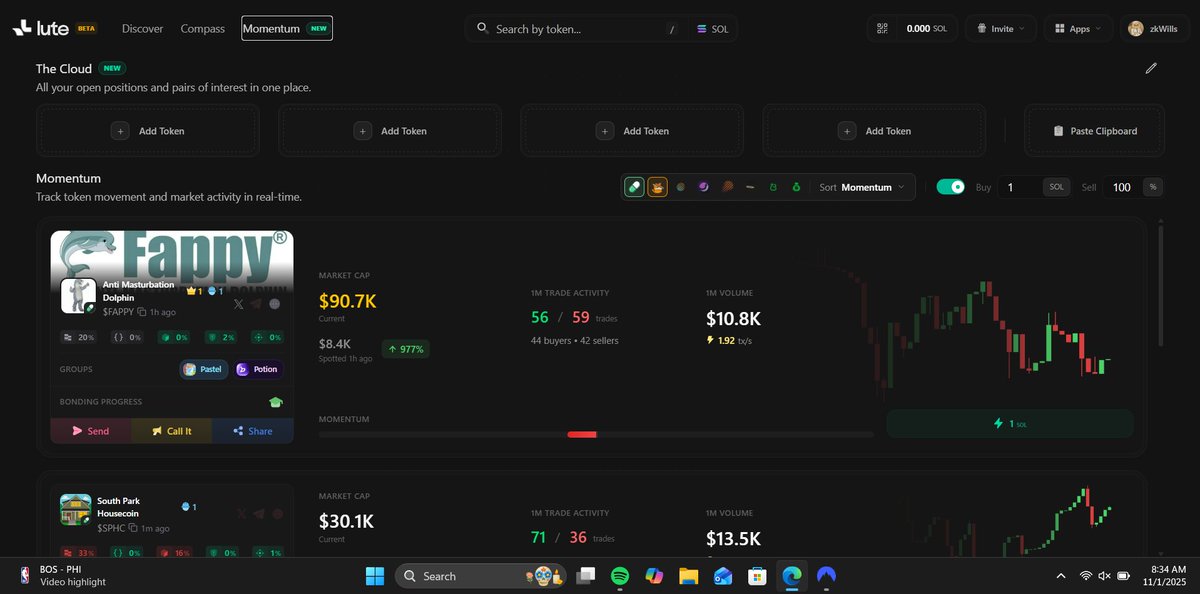Toggle the pill (pump) launchpad filter
This screenshot has width=1200, height=594.
[634, 187]
